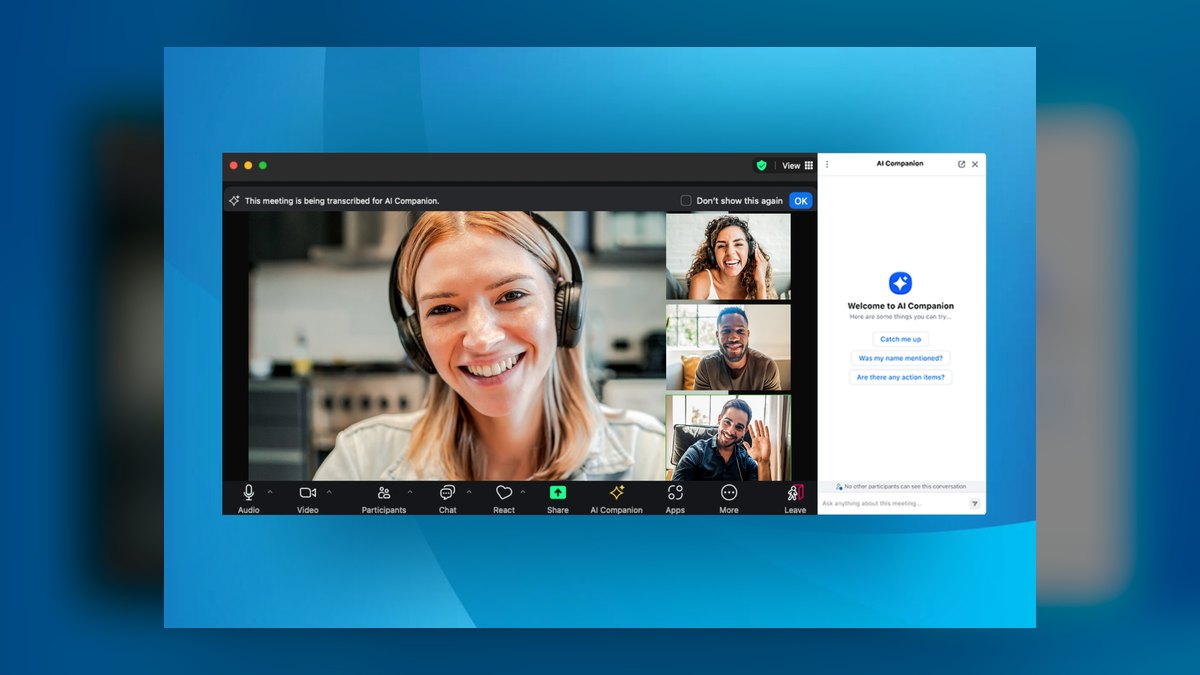The width and height of the screenshot is (1200, 675).
Task: Click "Was my name mentioned?" suggestion
Action: click(901, 358)
